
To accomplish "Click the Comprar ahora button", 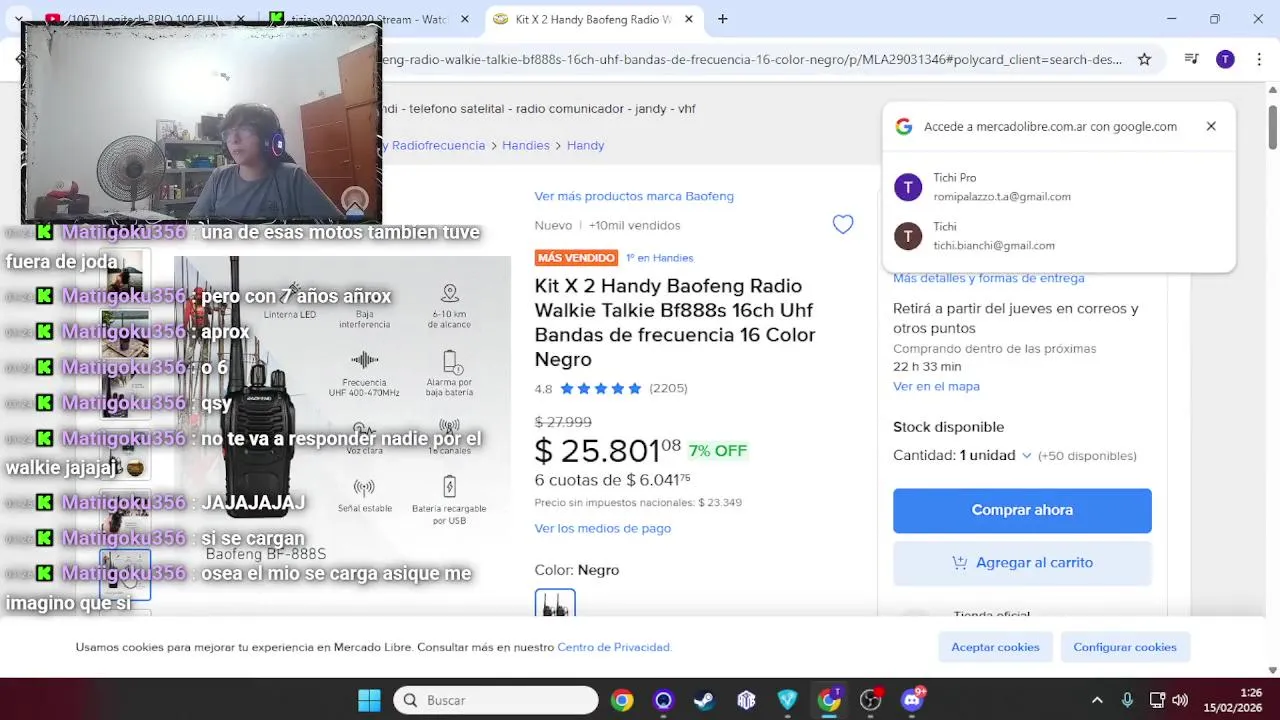I will point(1022,510).
